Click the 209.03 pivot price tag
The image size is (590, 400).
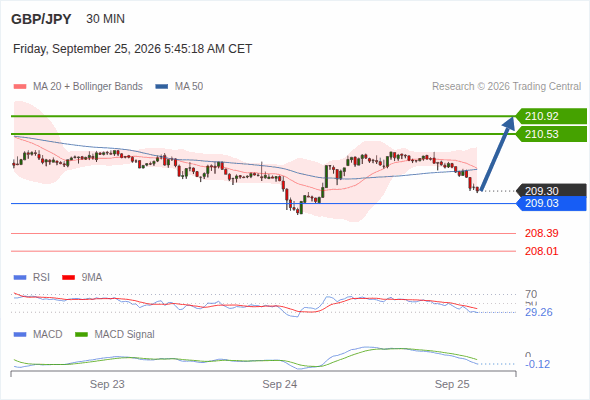(551, 204)
